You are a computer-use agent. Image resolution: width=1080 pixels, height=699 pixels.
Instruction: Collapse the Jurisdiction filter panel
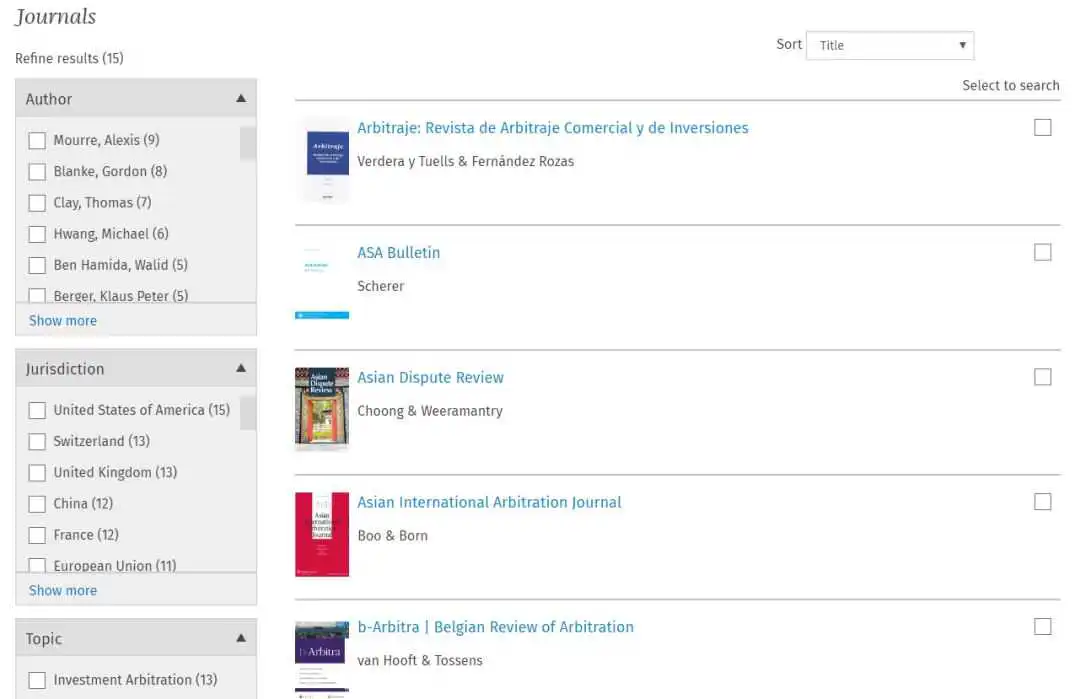click(x=241, y=368)
